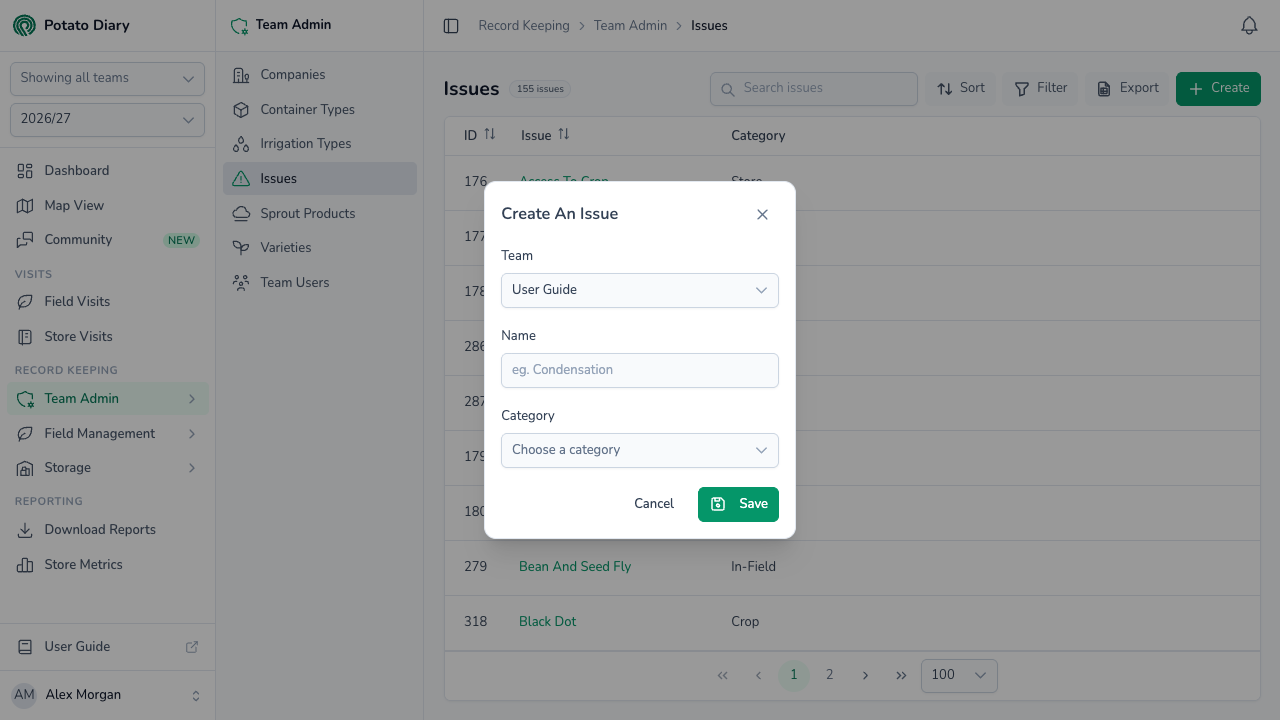This screenshot has width=1280, height=720.
Task: Open Dashboard in the sidebar
Action: point(107,171)
